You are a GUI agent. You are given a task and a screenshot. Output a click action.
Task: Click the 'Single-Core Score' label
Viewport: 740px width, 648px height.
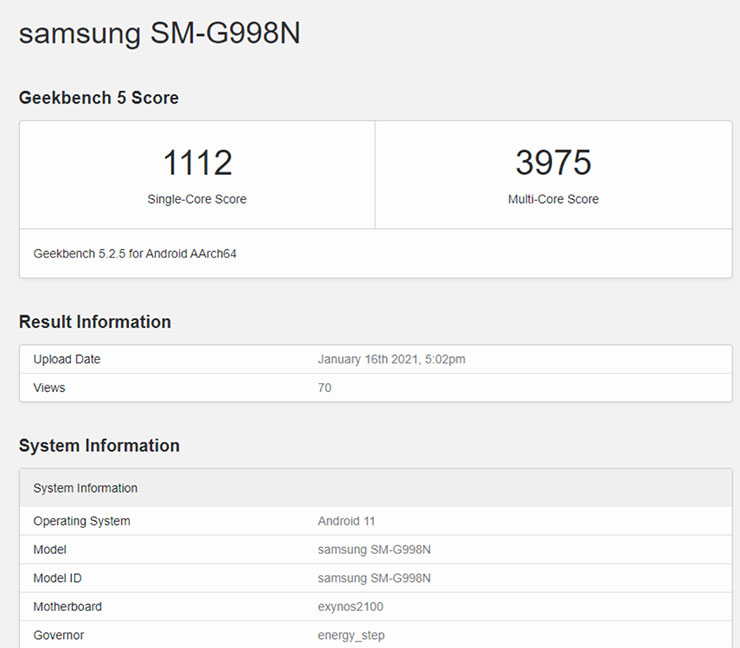click(x=197, y=199)
